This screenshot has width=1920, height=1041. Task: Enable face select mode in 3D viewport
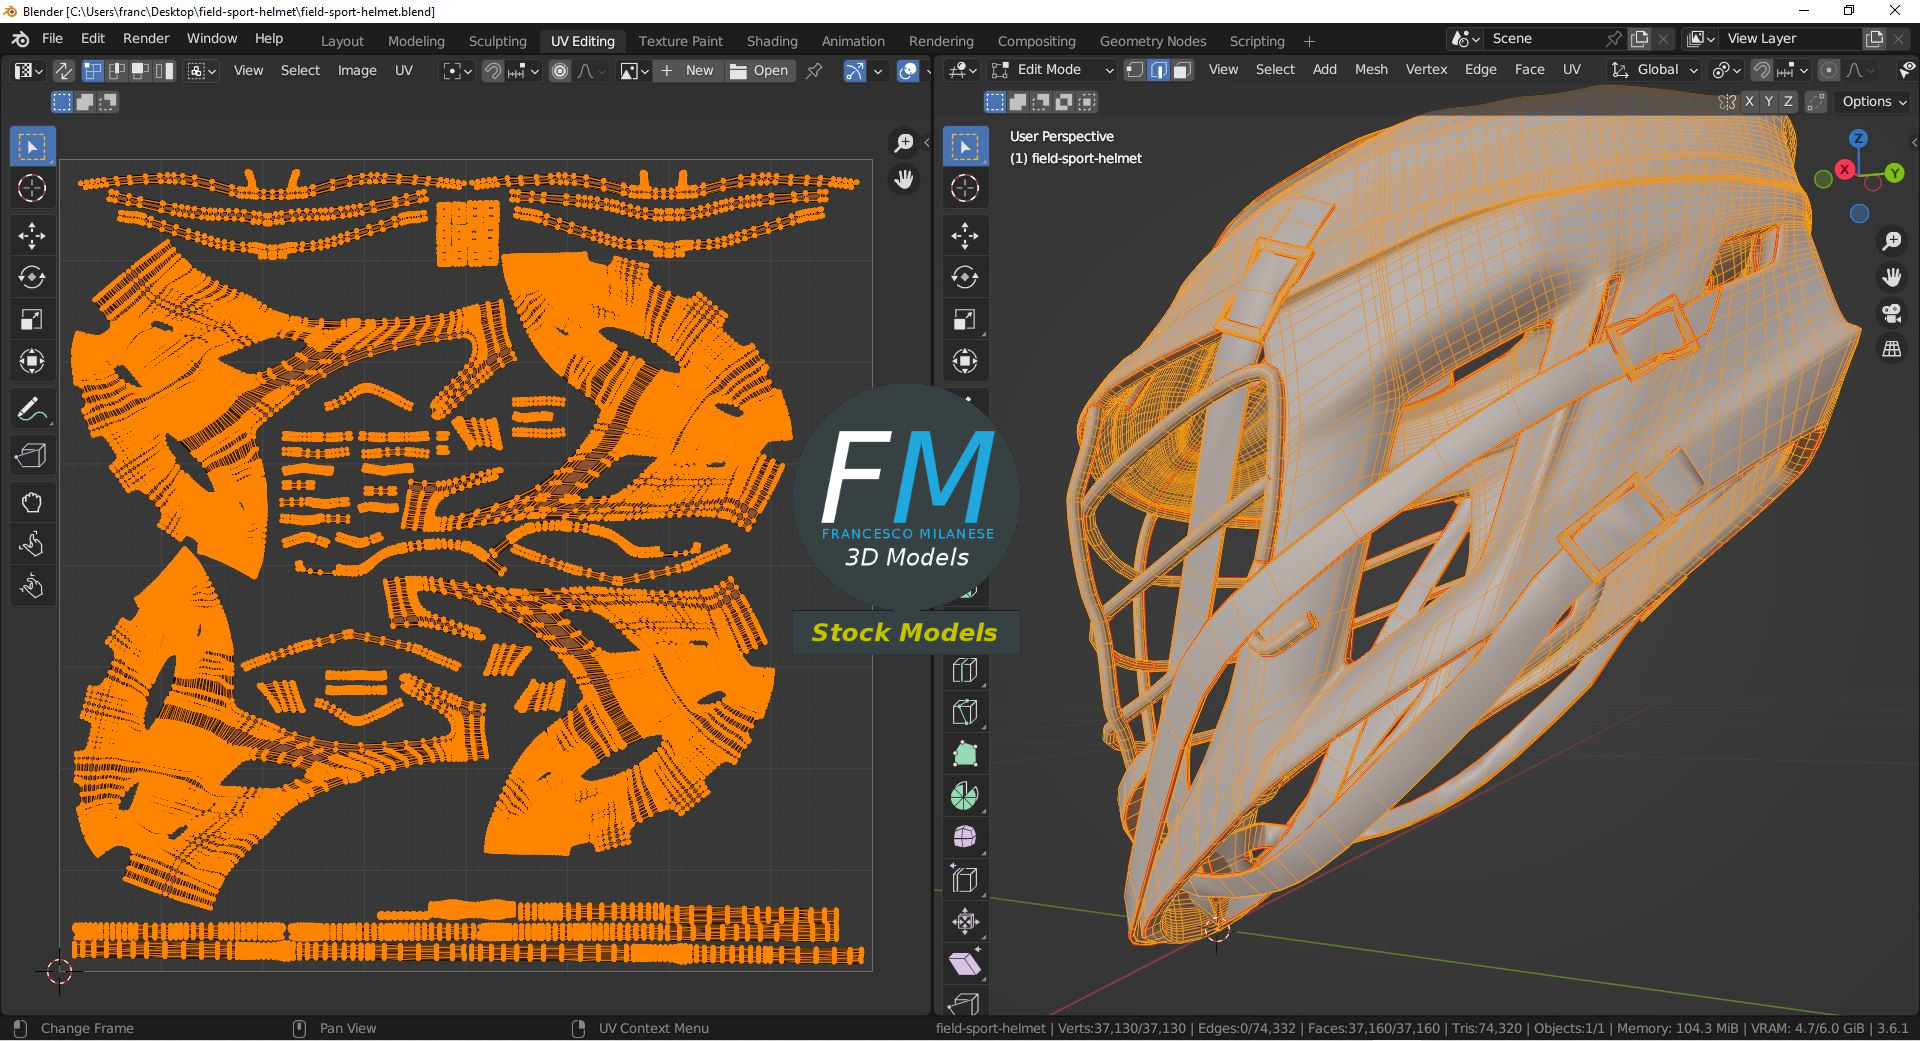click(1182, 70)
